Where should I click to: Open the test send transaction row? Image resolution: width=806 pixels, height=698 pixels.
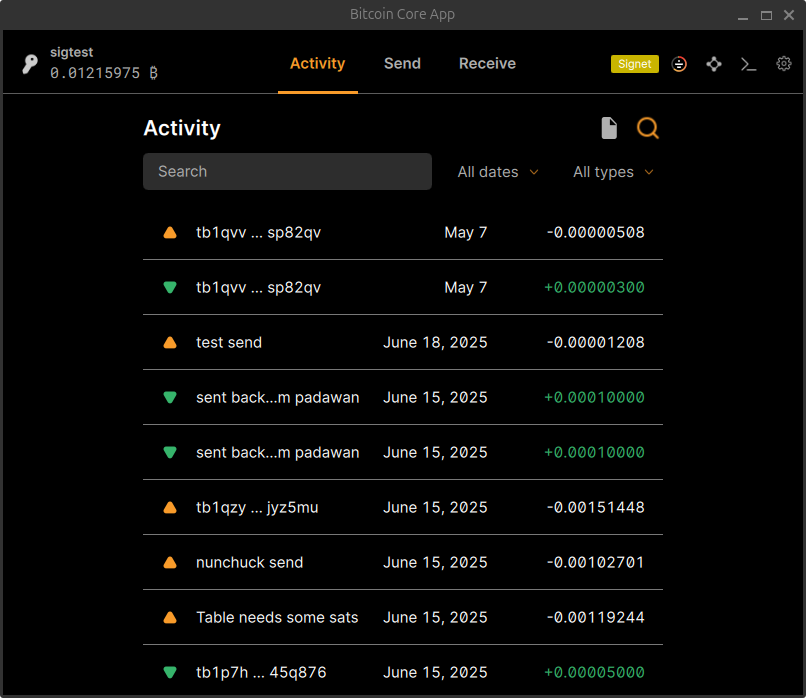pyautogui.click(x=402, y=342)
